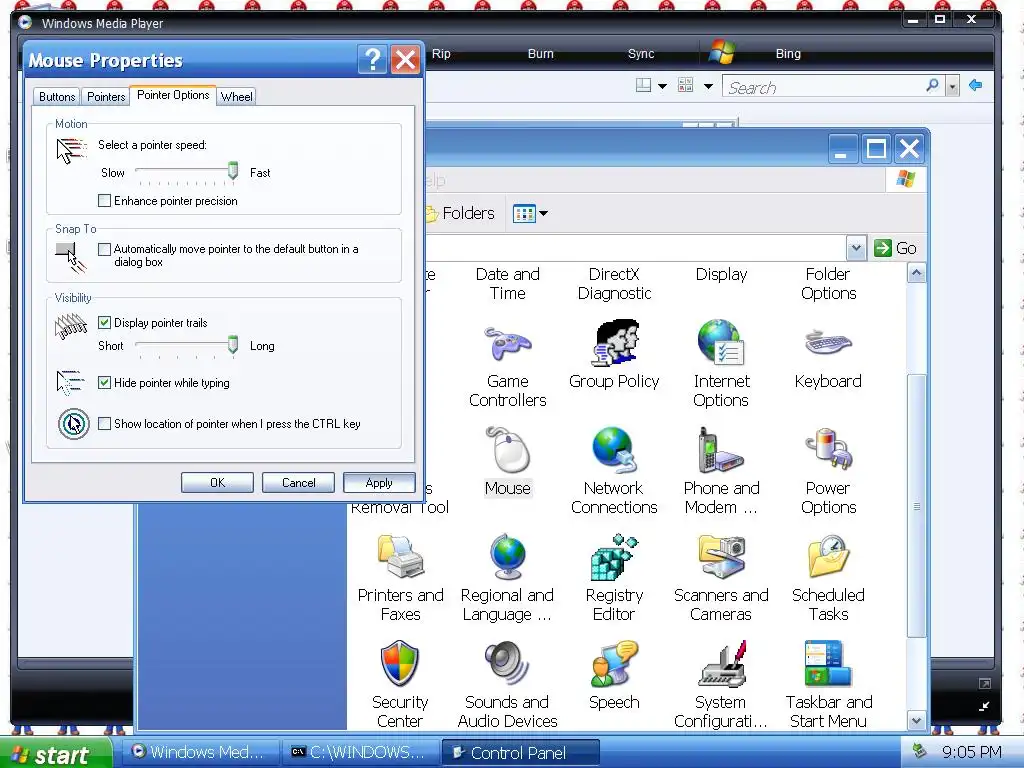The height and width of the screenshot is (768, 1024).
Task: Open the Burn tab in Media Player
Action: click(x=541, y=54)
